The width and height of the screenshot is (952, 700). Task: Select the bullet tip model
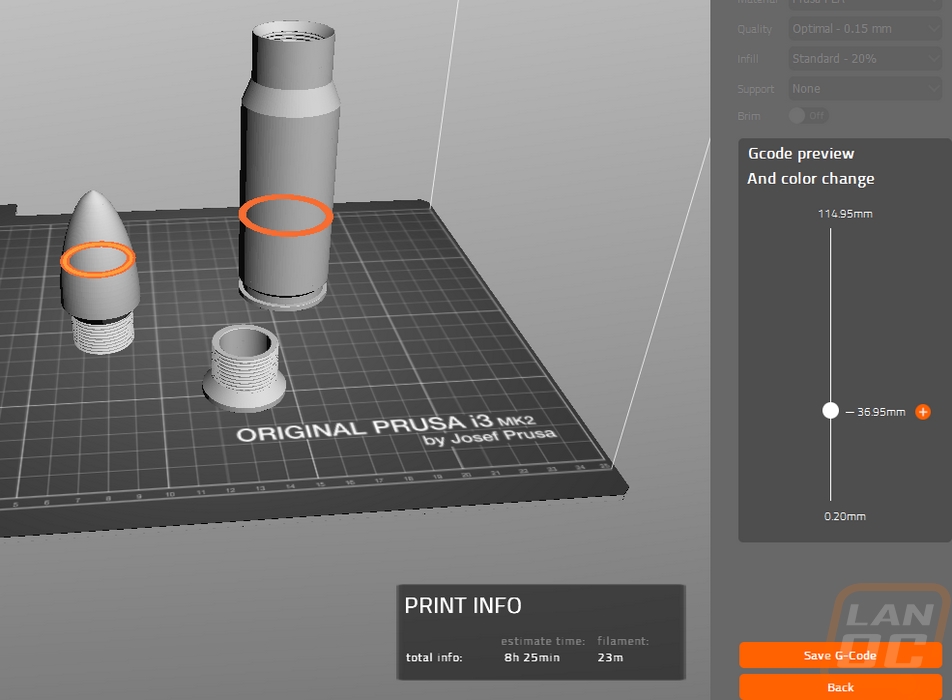point(100,272)
